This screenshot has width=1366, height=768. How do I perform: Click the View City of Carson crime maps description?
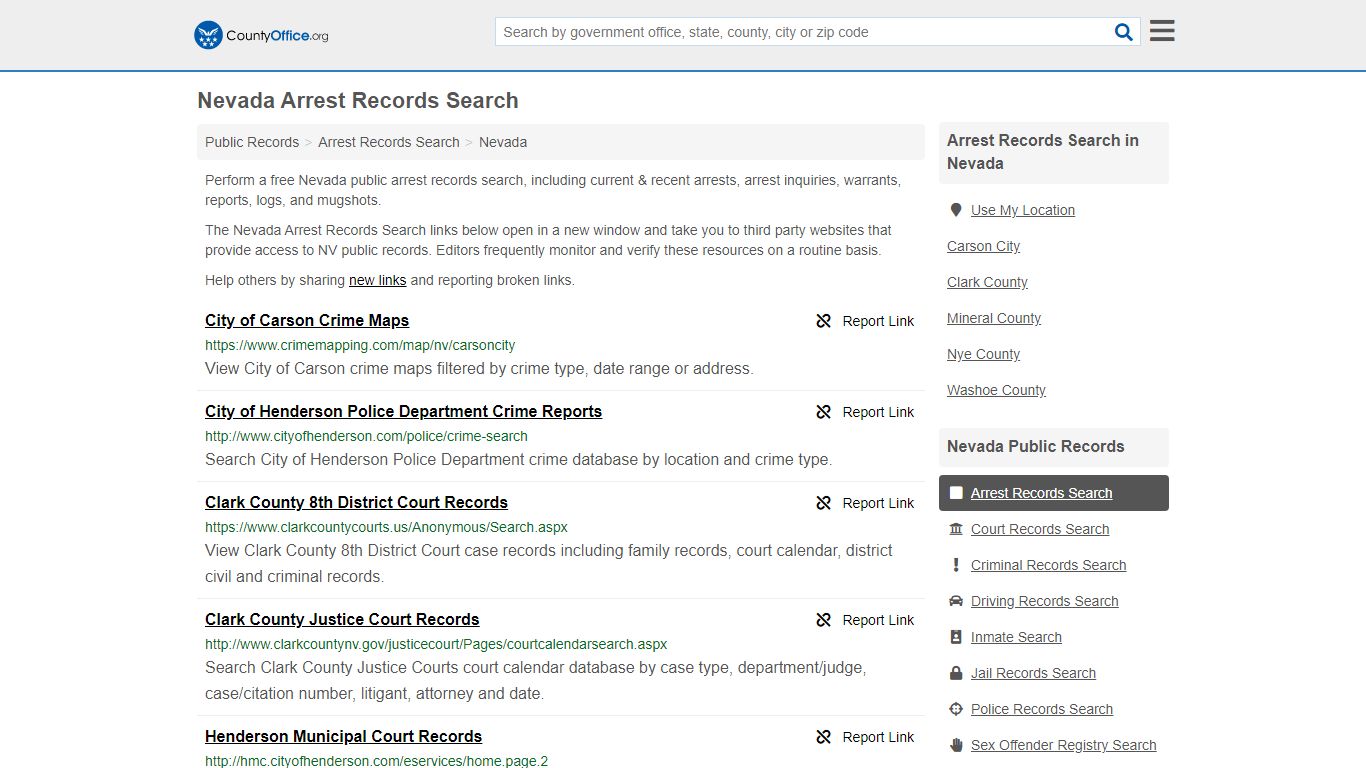pos(479,368)
